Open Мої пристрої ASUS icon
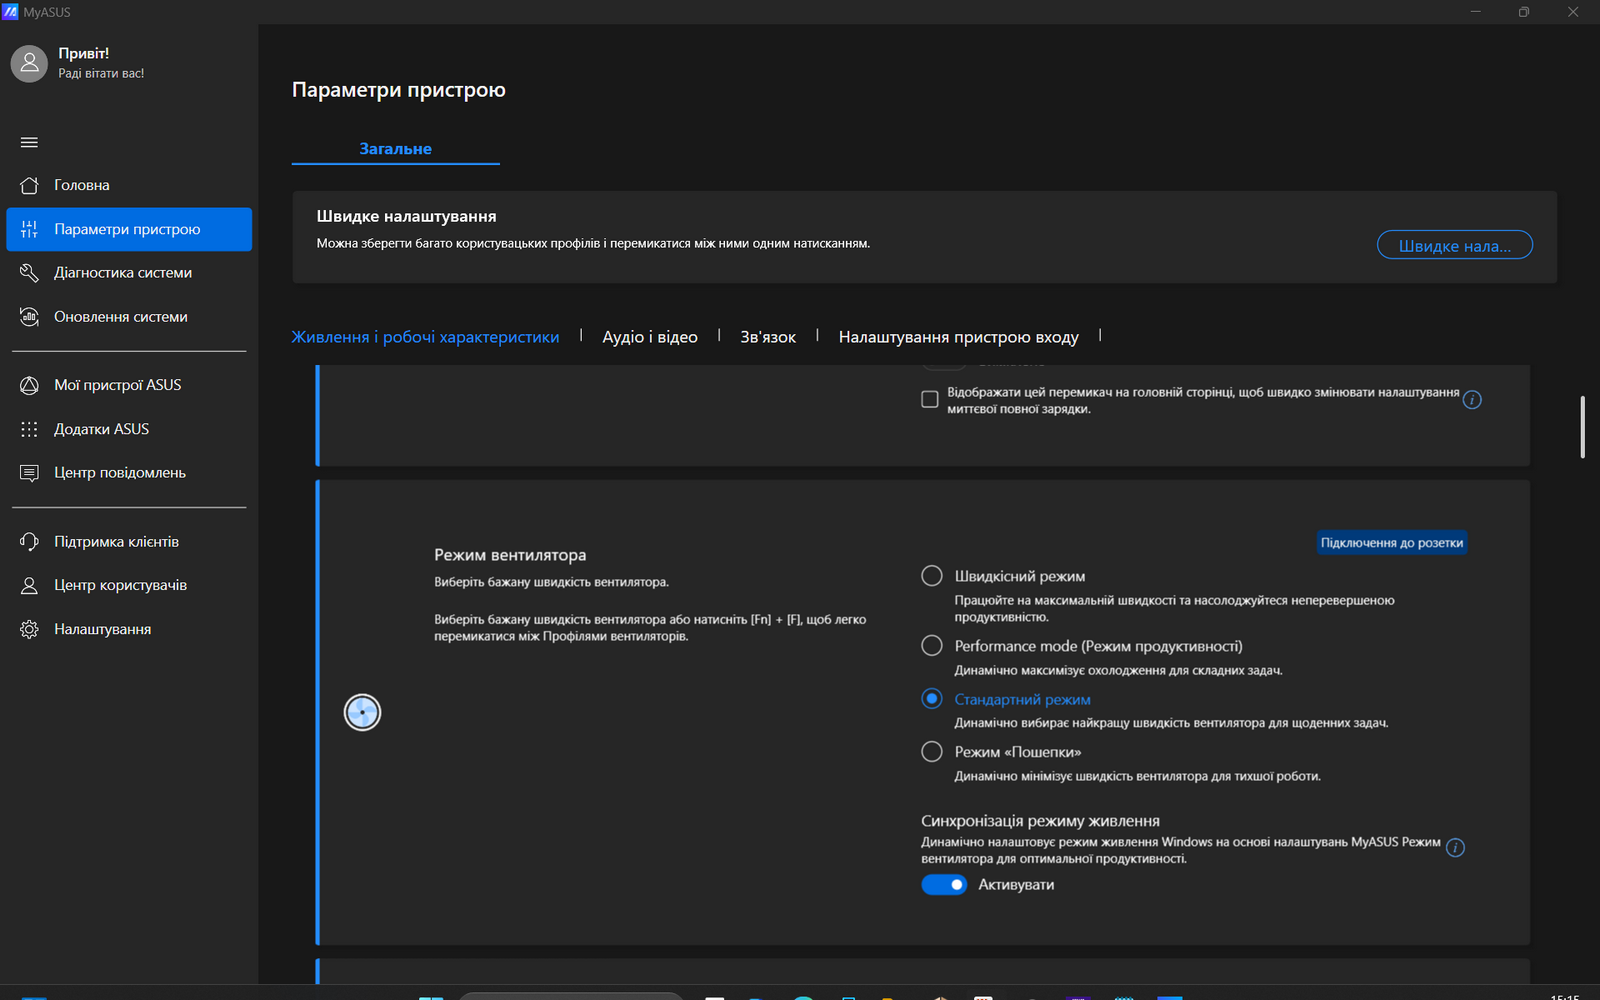Viewport: 1600px width, 1000px height. (29, 385)
